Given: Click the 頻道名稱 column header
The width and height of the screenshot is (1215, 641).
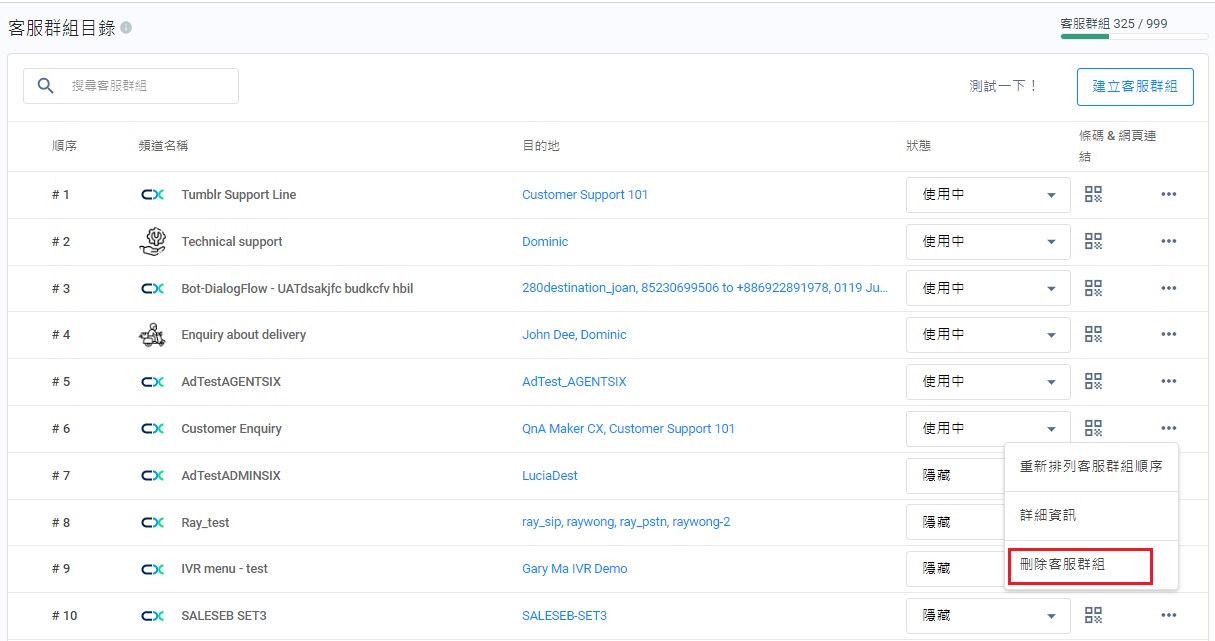Looking at the screenshot, I should tap(163, 146).
